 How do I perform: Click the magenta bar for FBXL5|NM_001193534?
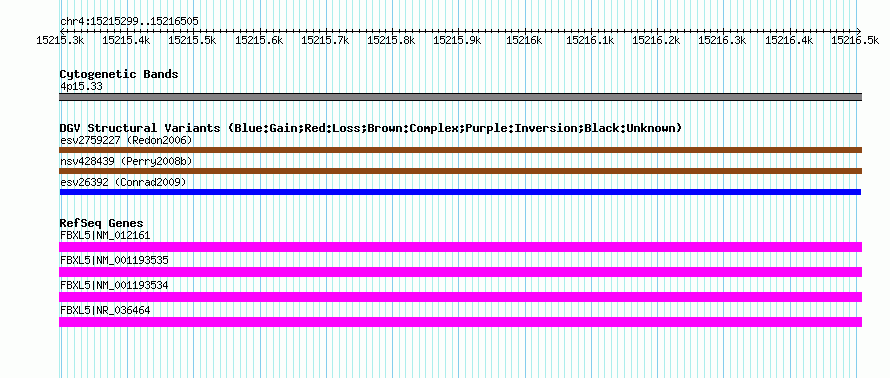click(x=460, y=297)
